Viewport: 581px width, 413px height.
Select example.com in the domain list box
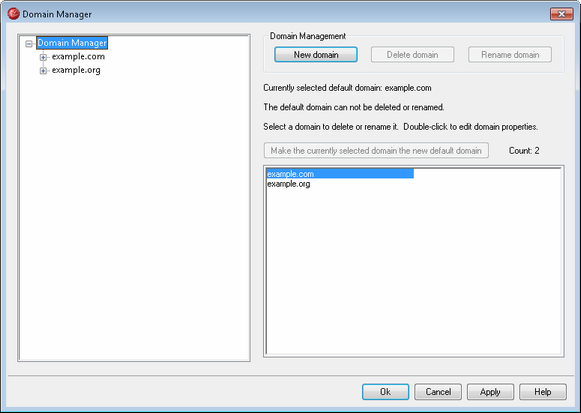[x=340, y=174]
